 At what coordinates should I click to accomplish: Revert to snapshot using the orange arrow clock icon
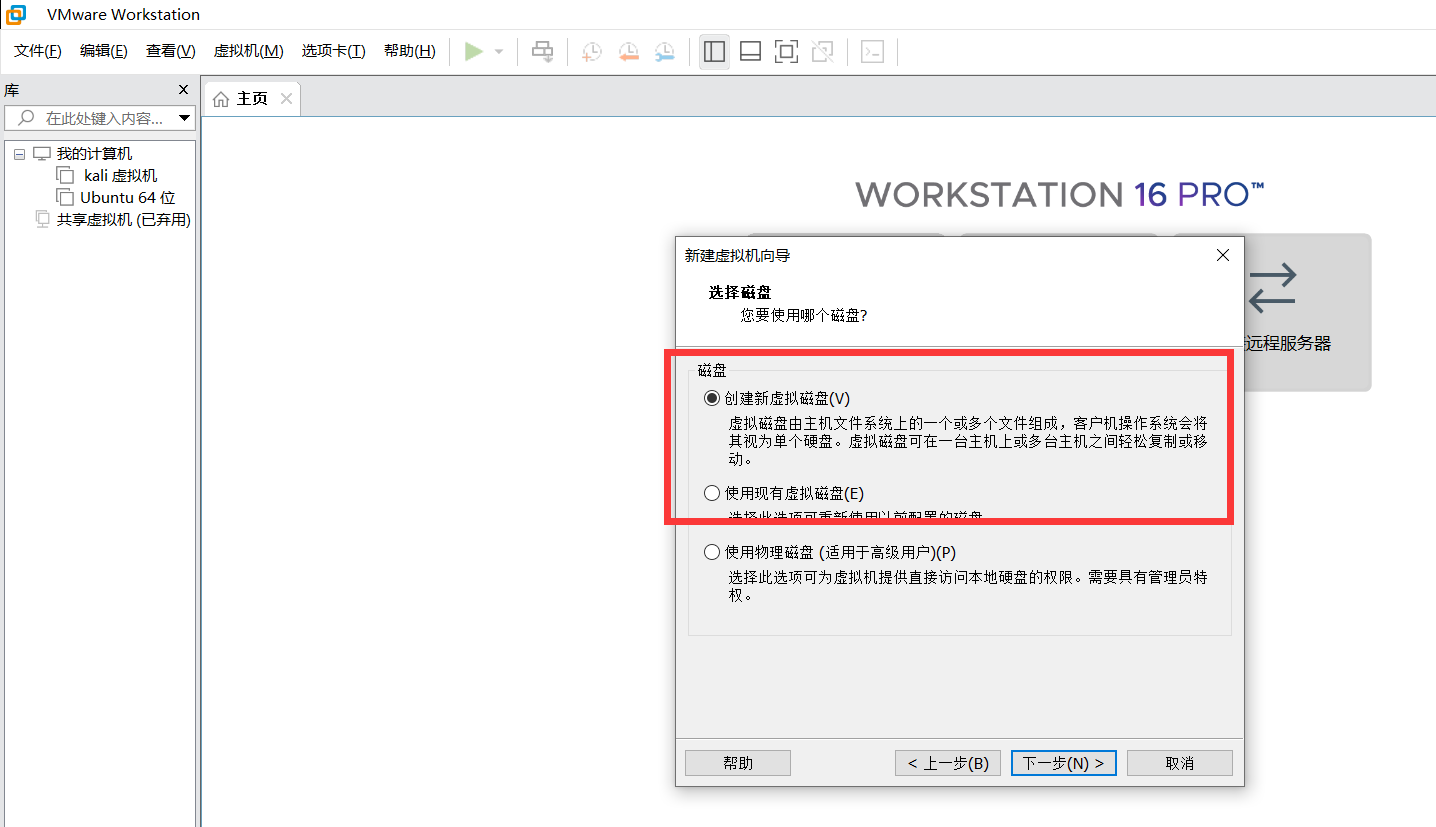(x=628, y=51)
